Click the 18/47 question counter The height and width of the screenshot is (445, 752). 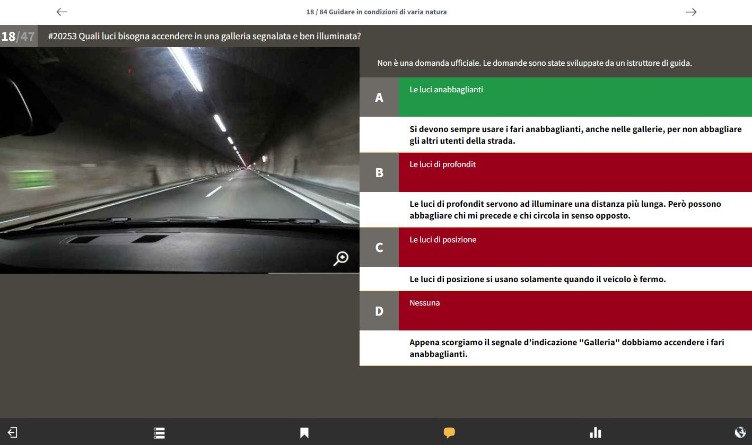(18, 36)
